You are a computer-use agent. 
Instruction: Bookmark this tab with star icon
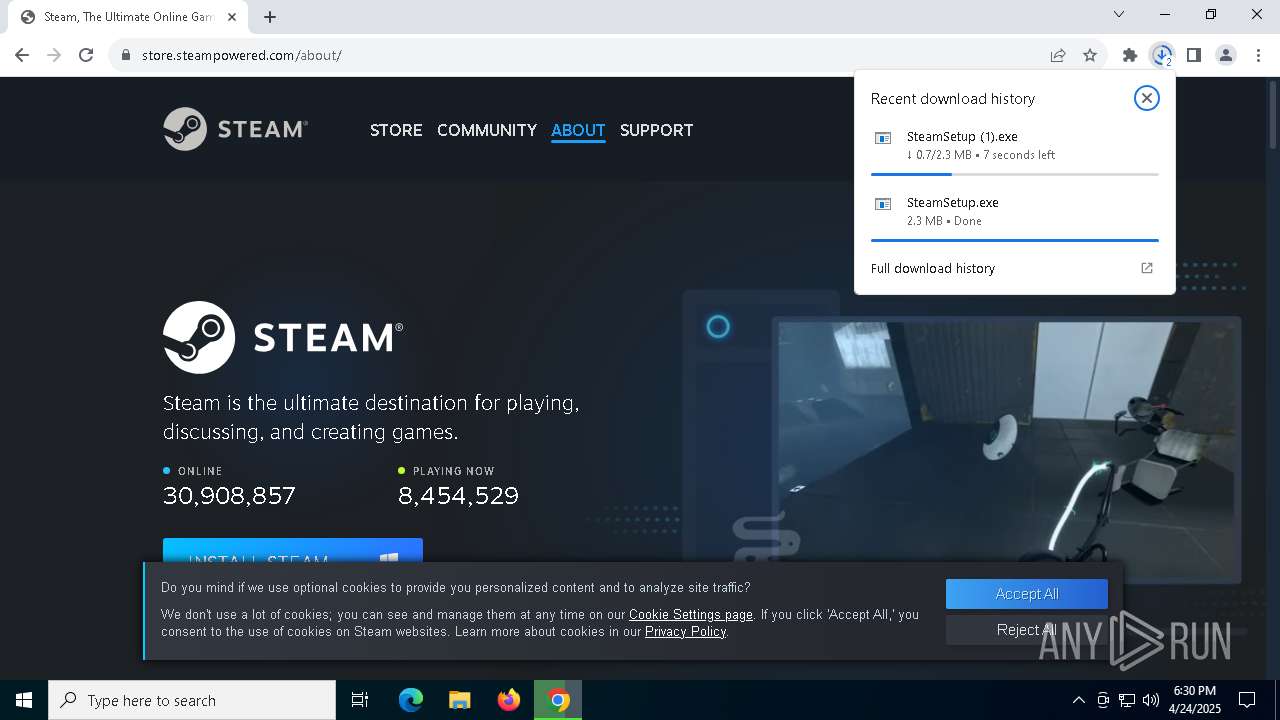1090,55
